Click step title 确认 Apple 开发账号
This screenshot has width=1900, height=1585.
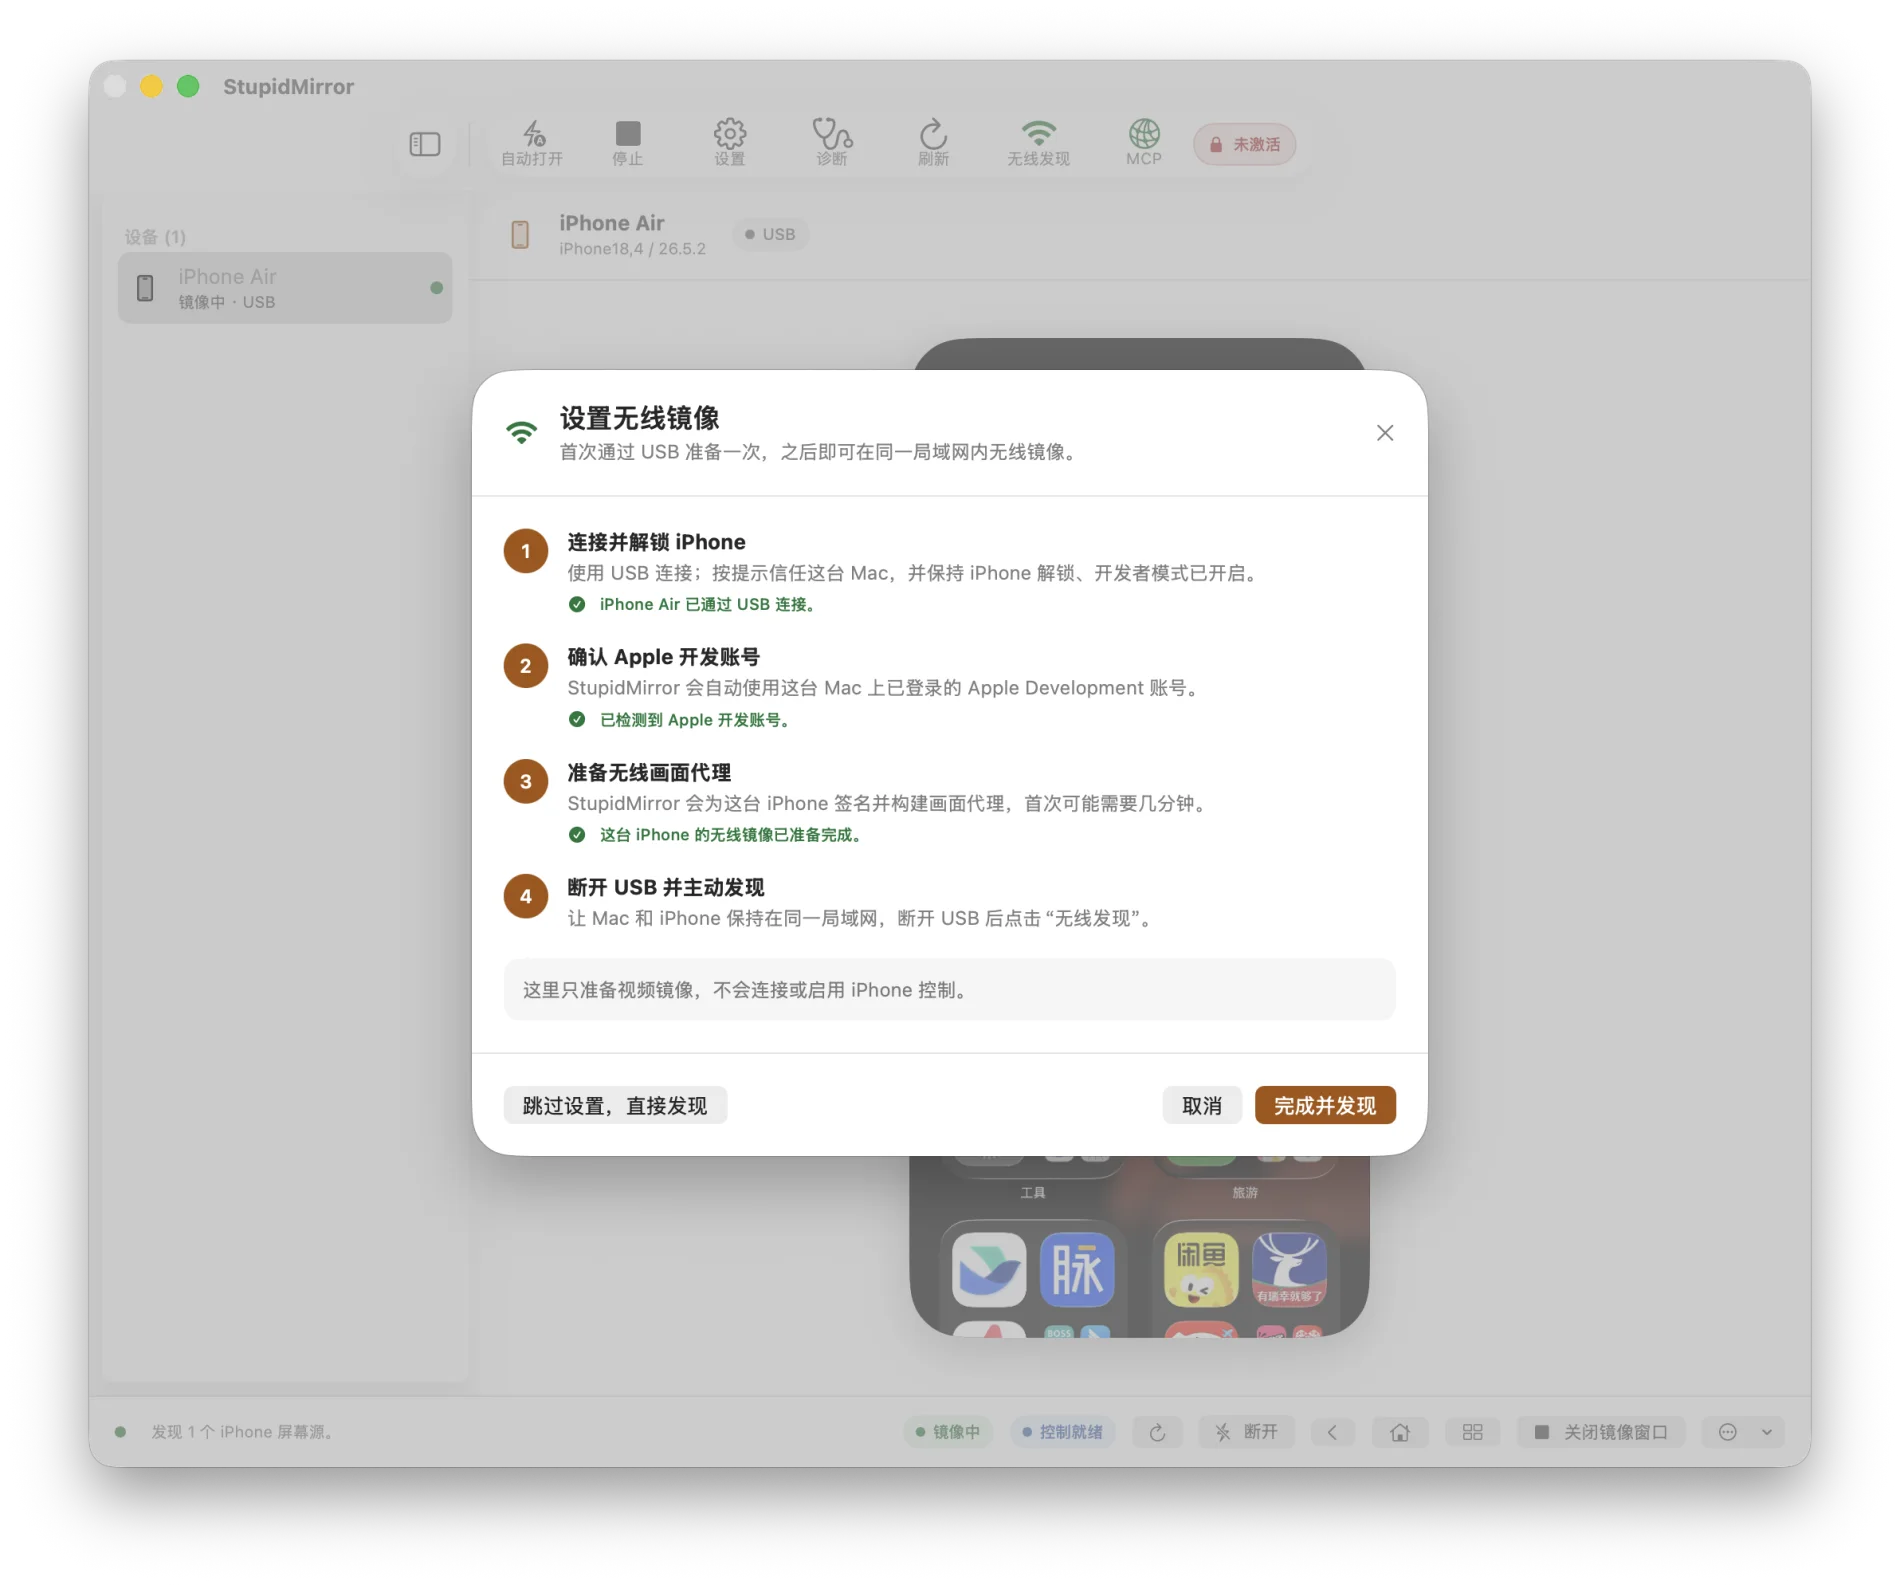[663, 657]
